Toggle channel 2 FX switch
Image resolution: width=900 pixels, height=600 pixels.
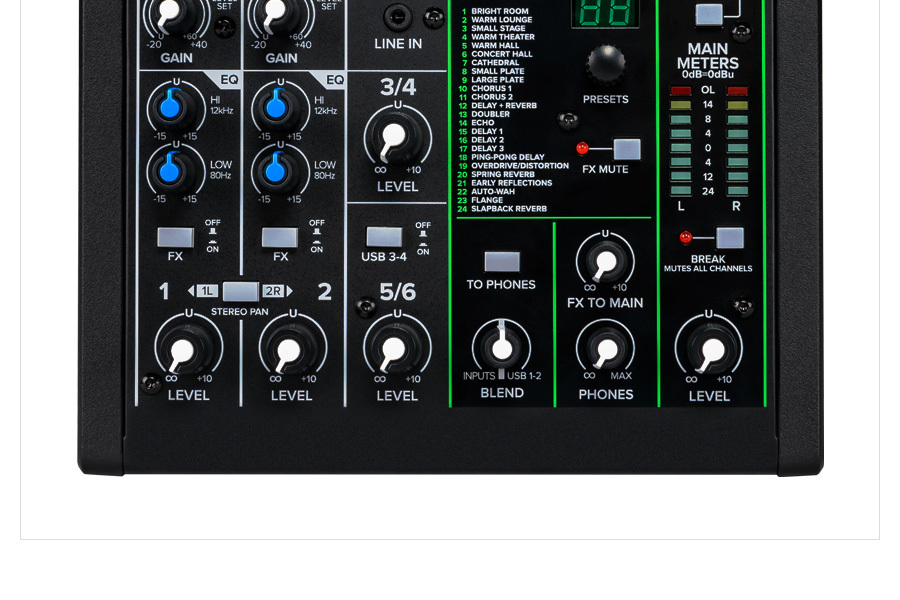pyautogui.click(x=280, y=237)
